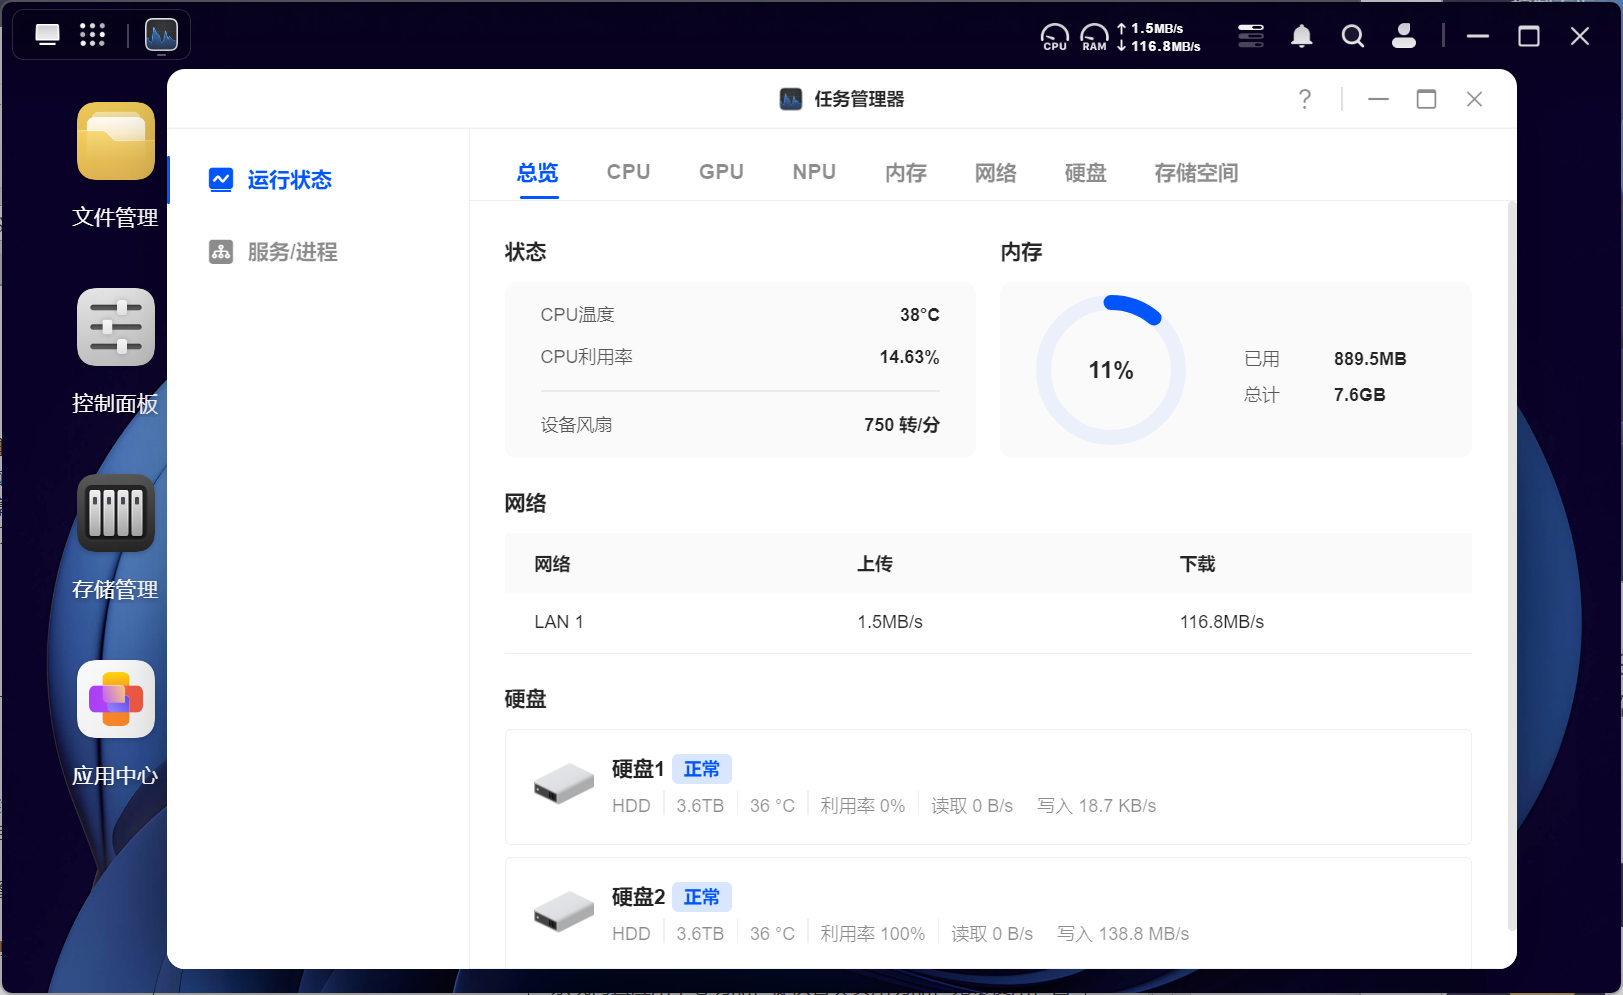Click 硬盘2 写入 138.8 MB/s text

pyautogui.click(x=1123, y=934)
